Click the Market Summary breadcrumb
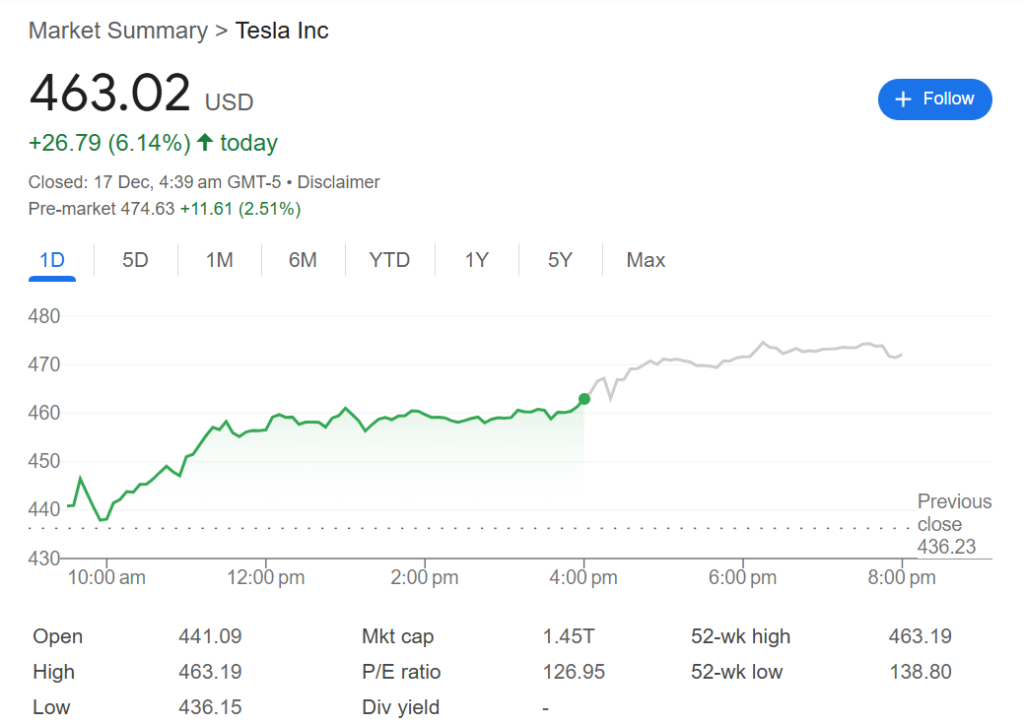 pos(118,31)
